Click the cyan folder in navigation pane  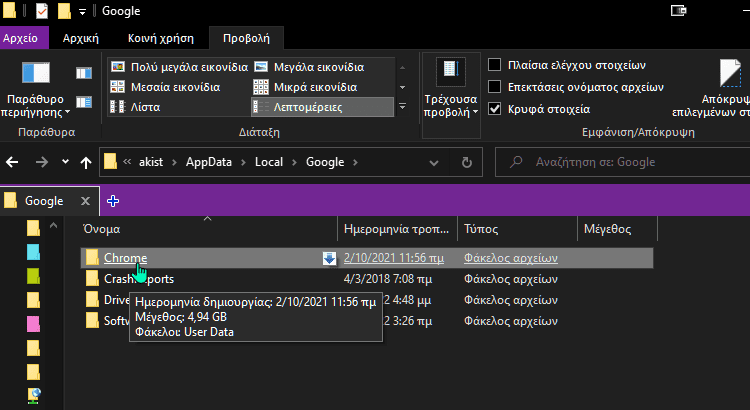pos(33,252)
